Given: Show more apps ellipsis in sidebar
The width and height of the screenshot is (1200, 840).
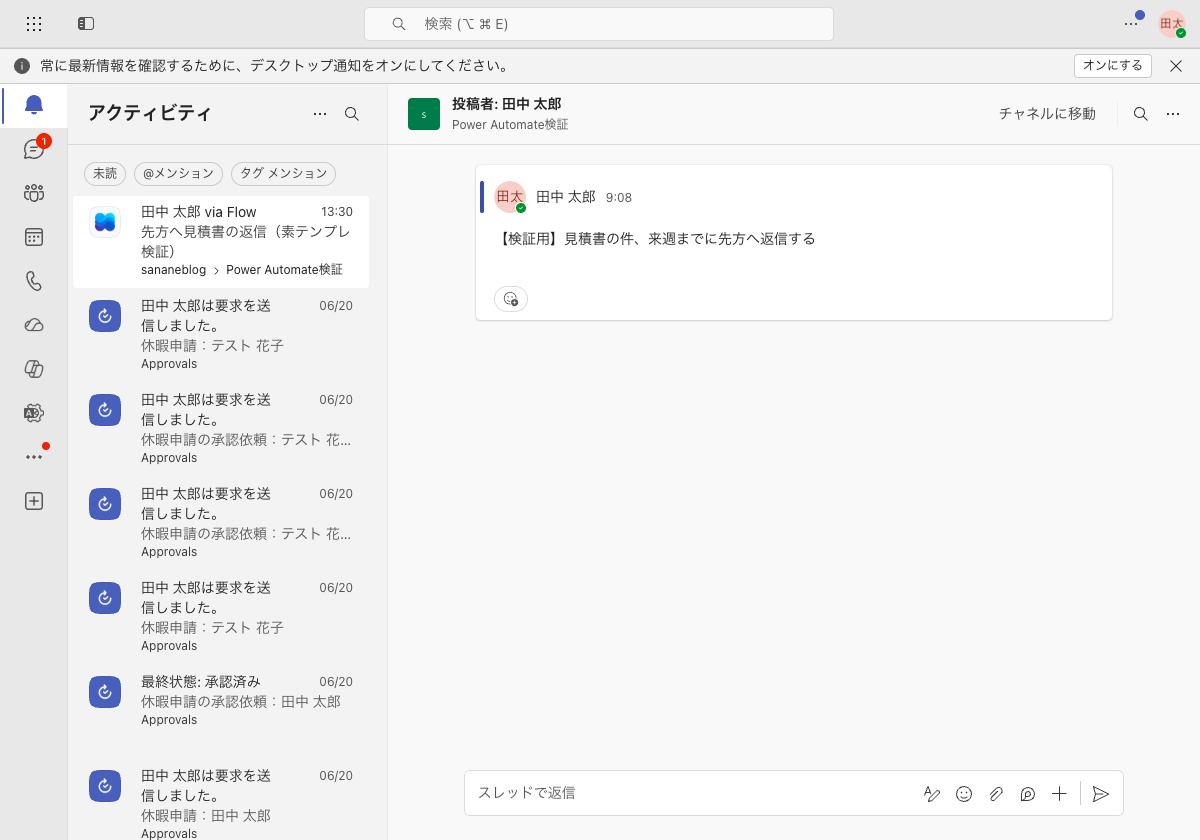Looking at the screenshot, I should pos(34,457).
